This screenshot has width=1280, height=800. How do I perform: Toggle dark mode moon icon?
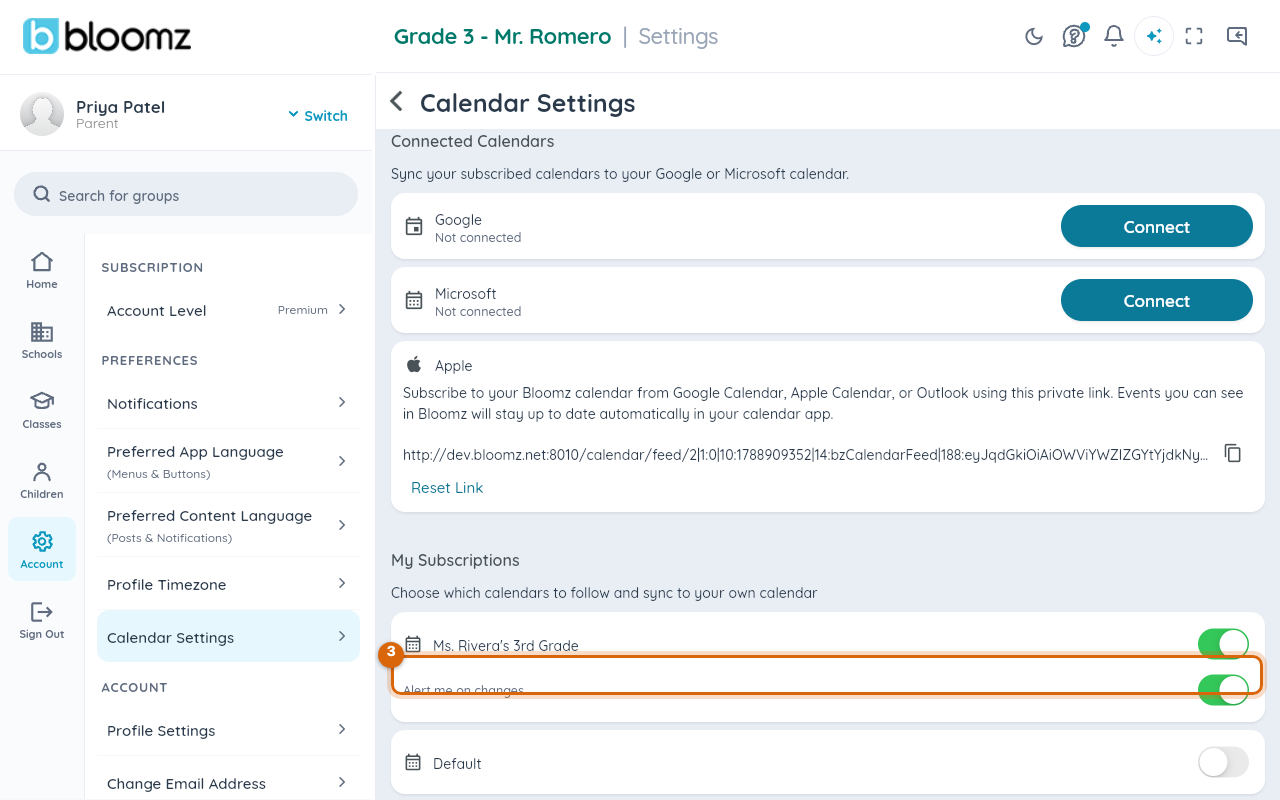point(1034,36)
